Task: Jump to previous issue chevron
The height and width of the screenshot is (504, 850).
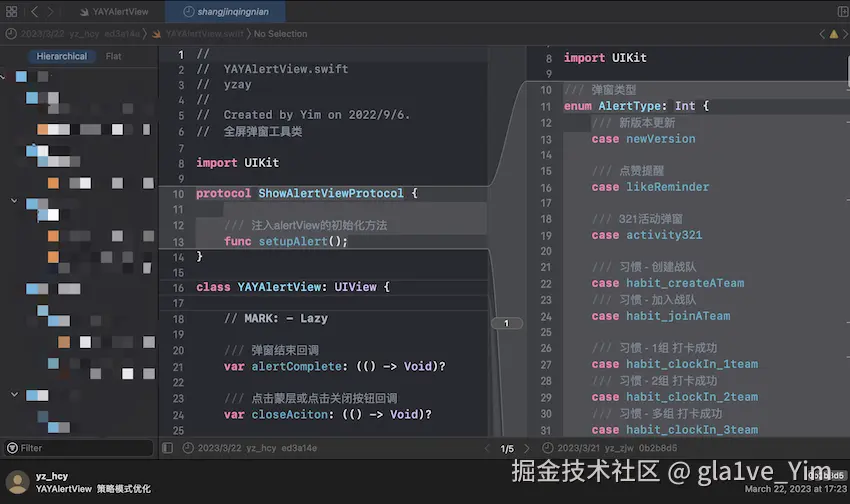Action: [822, 34]
